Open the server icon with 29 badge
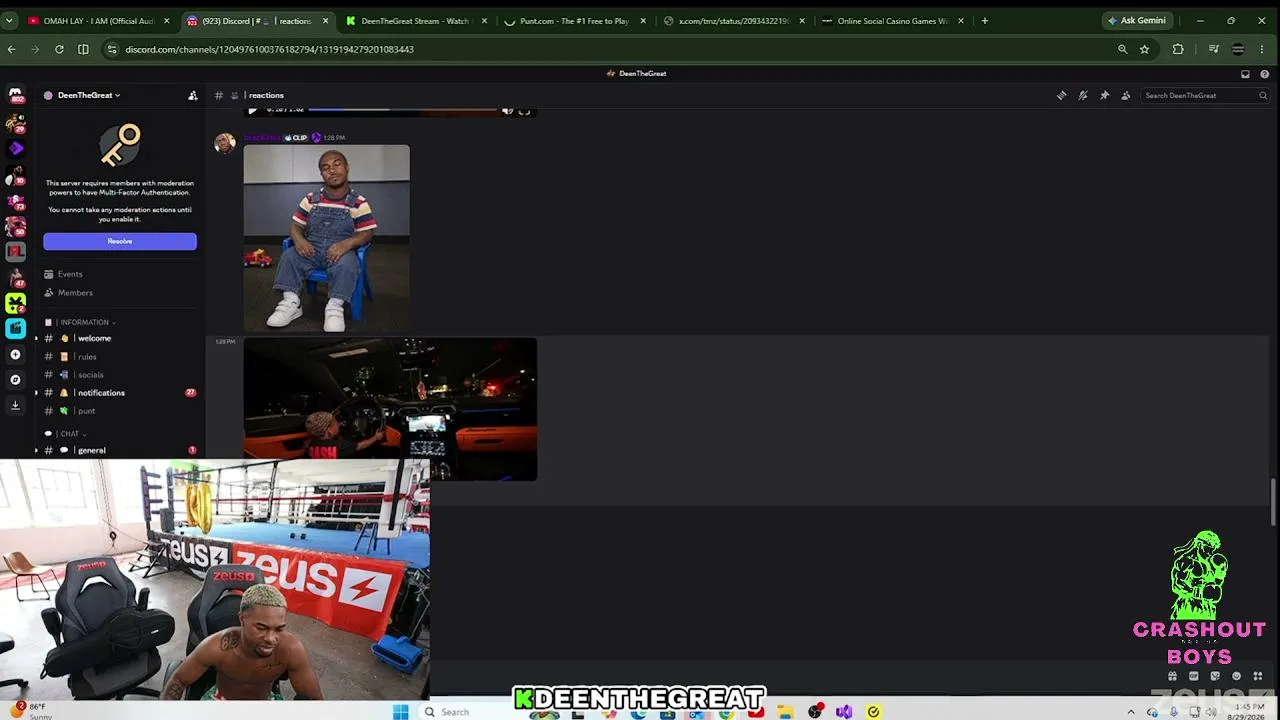Image resolution: width=1280 pixels, height=720 pixels. [x=15, y=122]
